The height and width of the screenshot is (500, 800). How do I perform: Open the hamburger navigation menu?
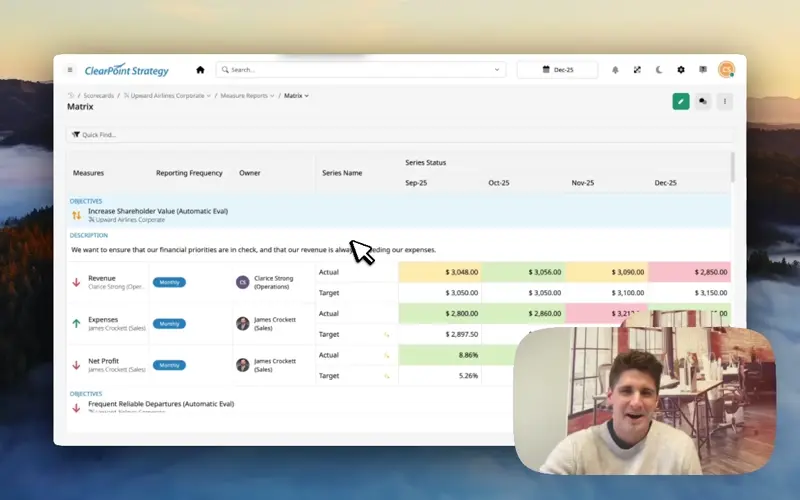(x=70, y=70)
